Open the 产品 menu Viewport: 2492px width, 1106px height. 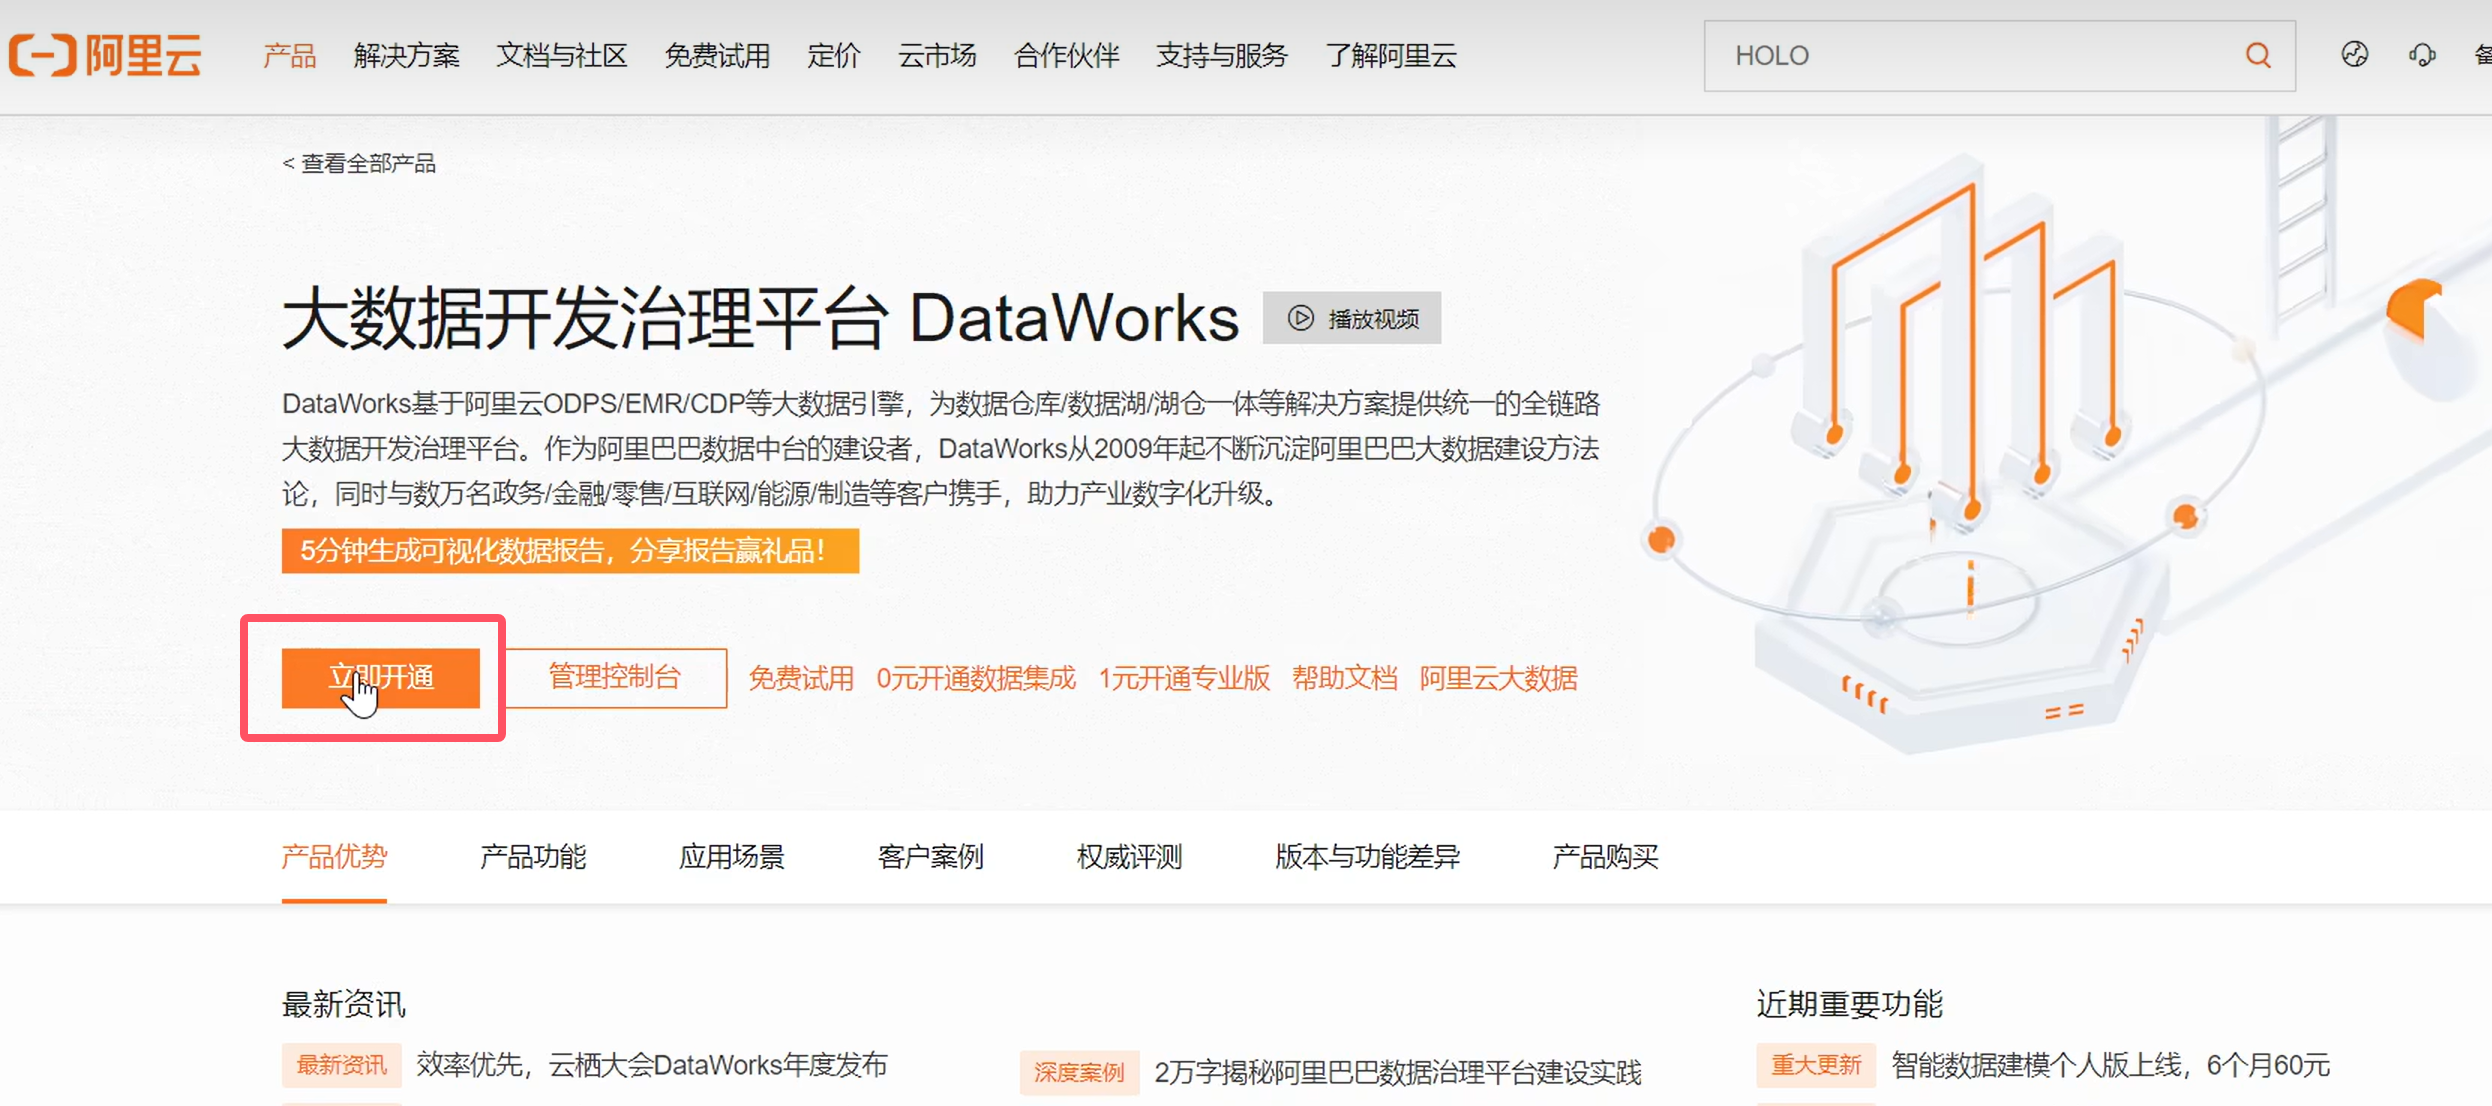coord(289,56)
